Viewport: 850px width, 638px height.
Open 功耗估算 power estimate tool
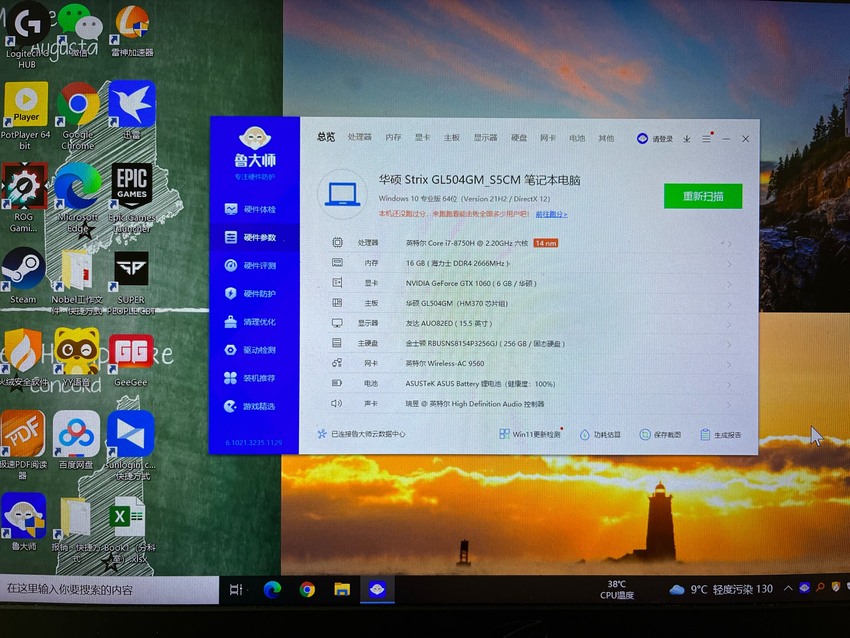(x=600, y=435)
